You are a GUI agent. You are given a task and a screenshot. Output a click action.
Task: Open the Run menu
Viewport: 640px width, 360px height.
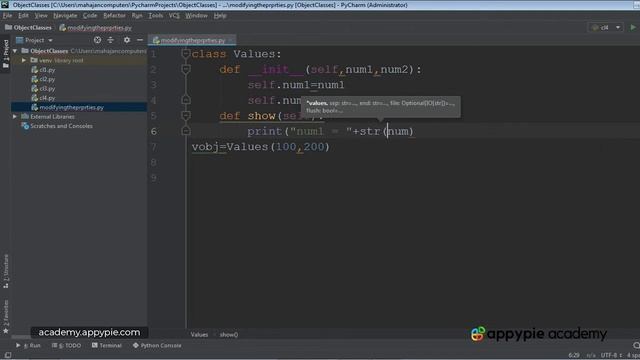click(x=137, y=16)
